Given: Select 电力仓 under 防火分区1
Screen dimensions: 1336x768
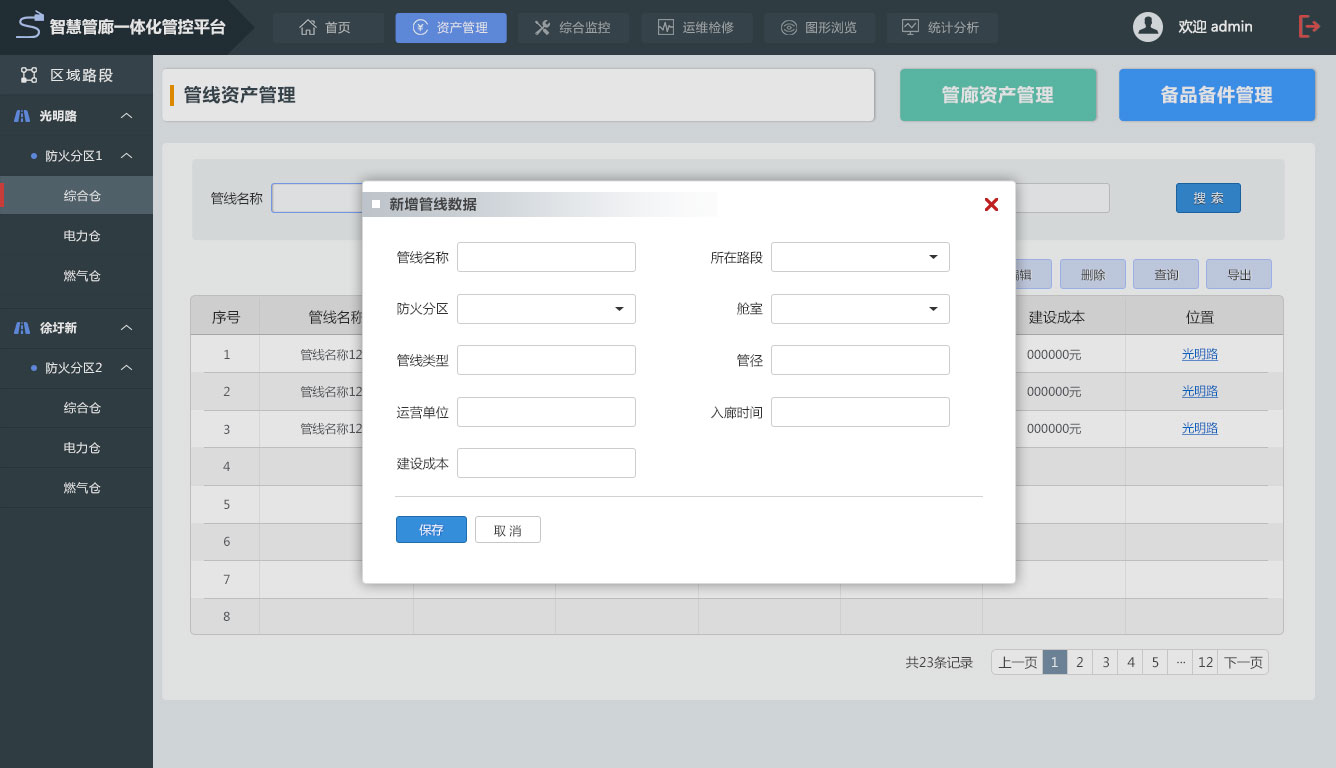Looking at the screenshot, I should 82,236.
